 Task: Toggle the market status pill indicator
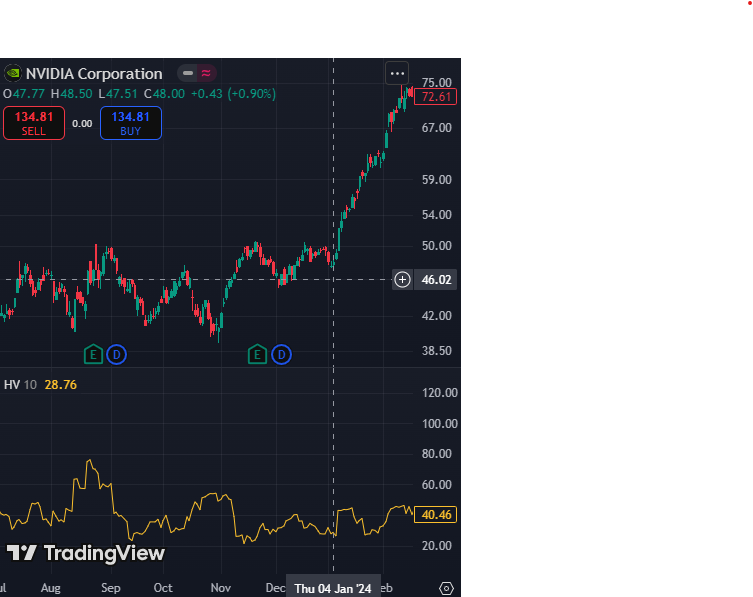[197, 73]
